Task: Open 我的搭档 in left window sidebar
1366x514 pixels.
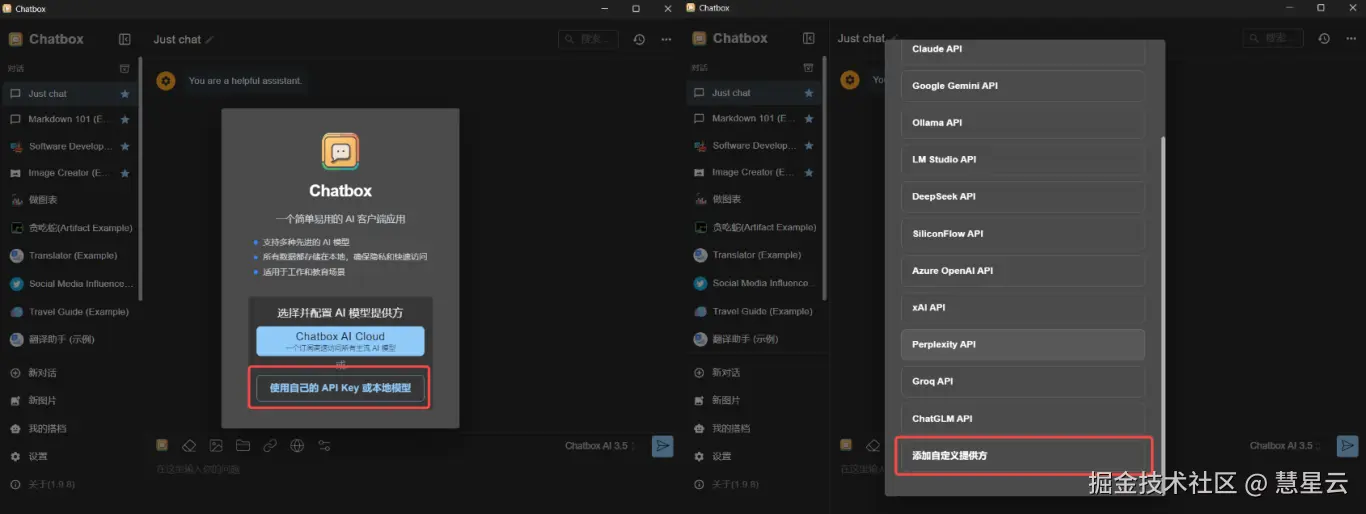Action: pyautogui.click(x=70, y=429)
